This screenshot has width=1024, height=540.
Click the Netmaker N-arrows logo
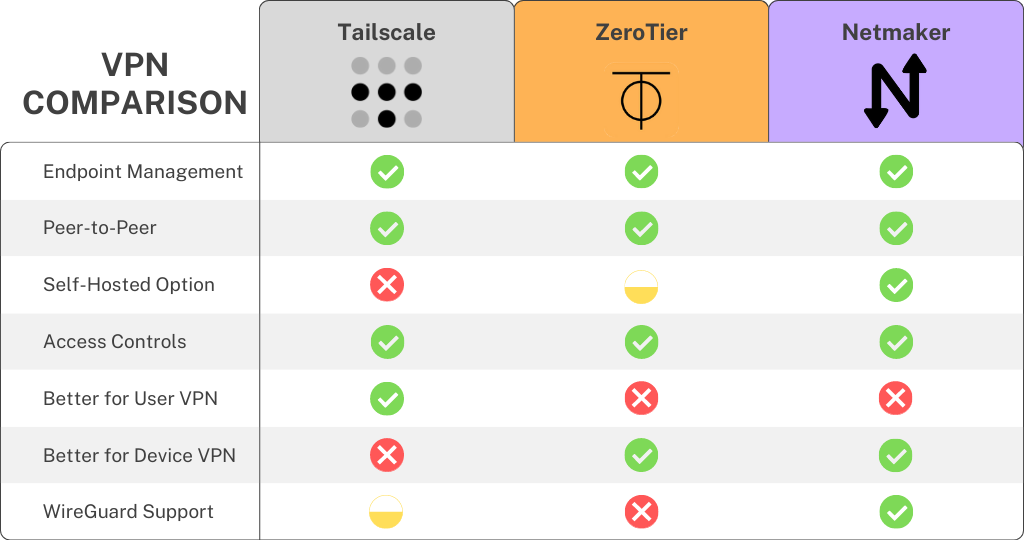895,91
